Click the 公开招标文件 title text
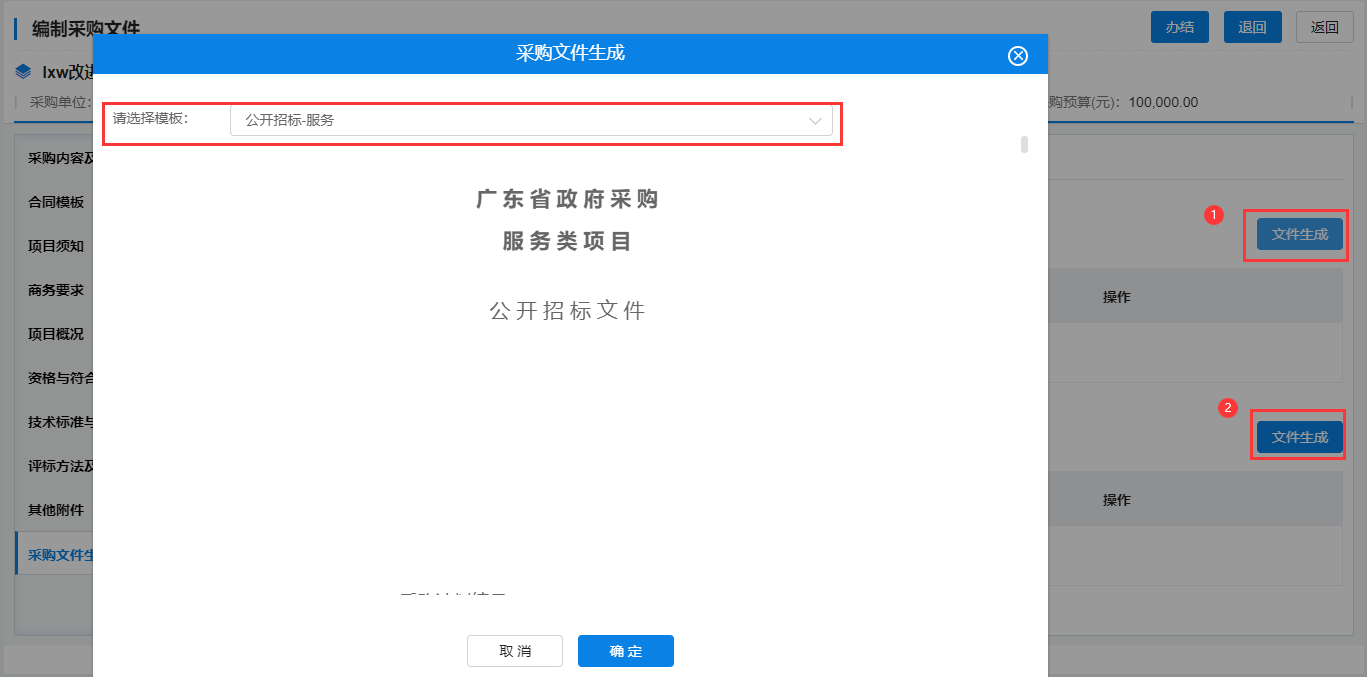1367x677 pixels. coord(567,310)
